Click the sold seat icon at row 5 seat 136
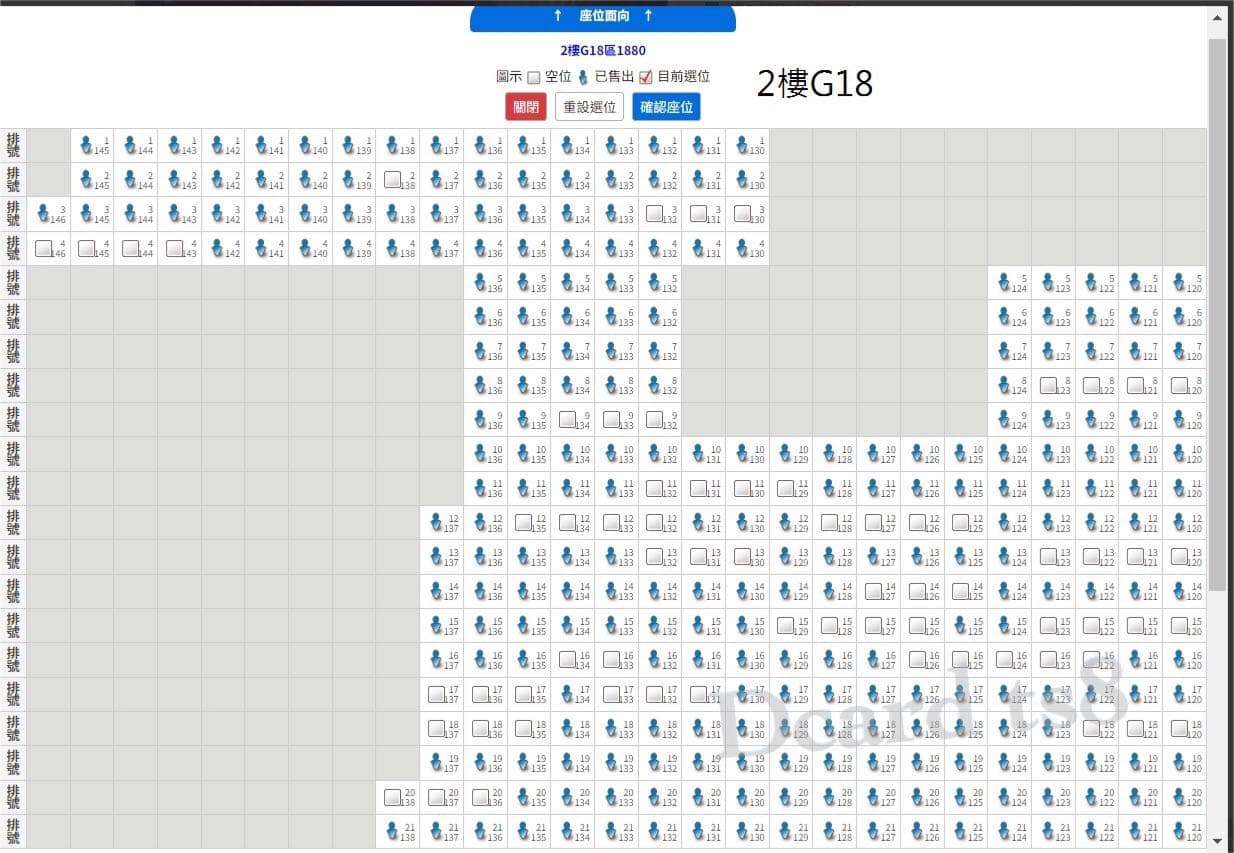Screen dimensions: 1234x853 pos(480,282)
